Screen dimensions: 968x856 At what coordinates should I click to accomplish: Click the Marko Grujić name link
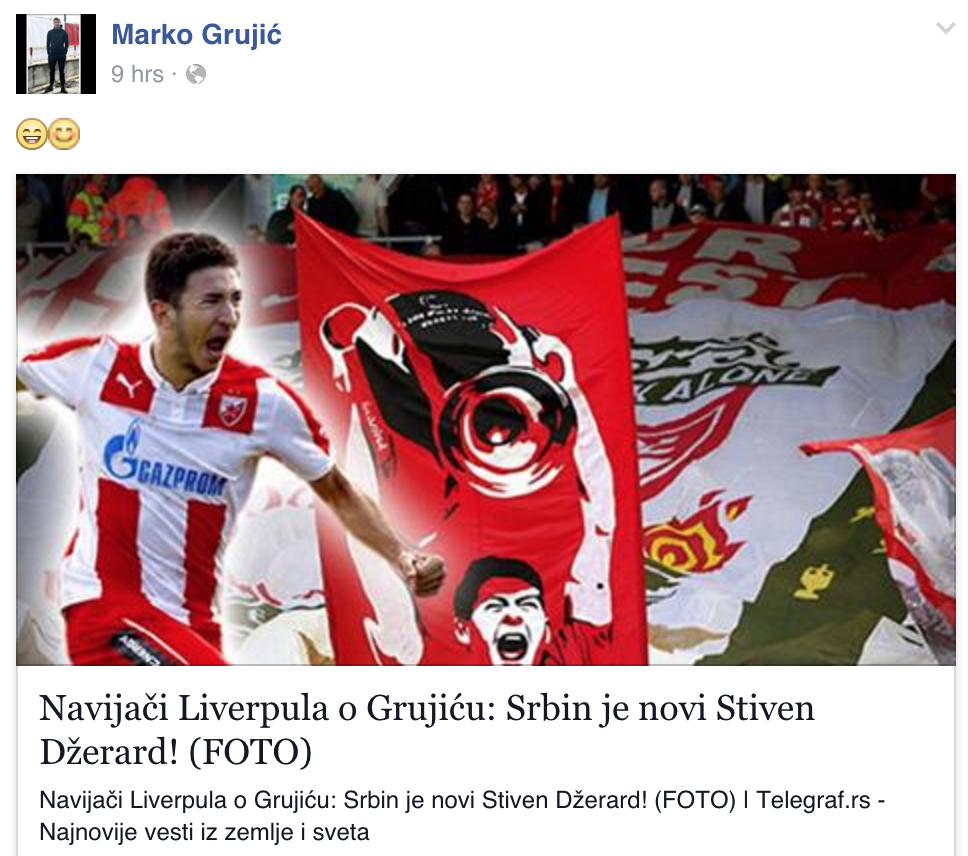click(196, 35)
